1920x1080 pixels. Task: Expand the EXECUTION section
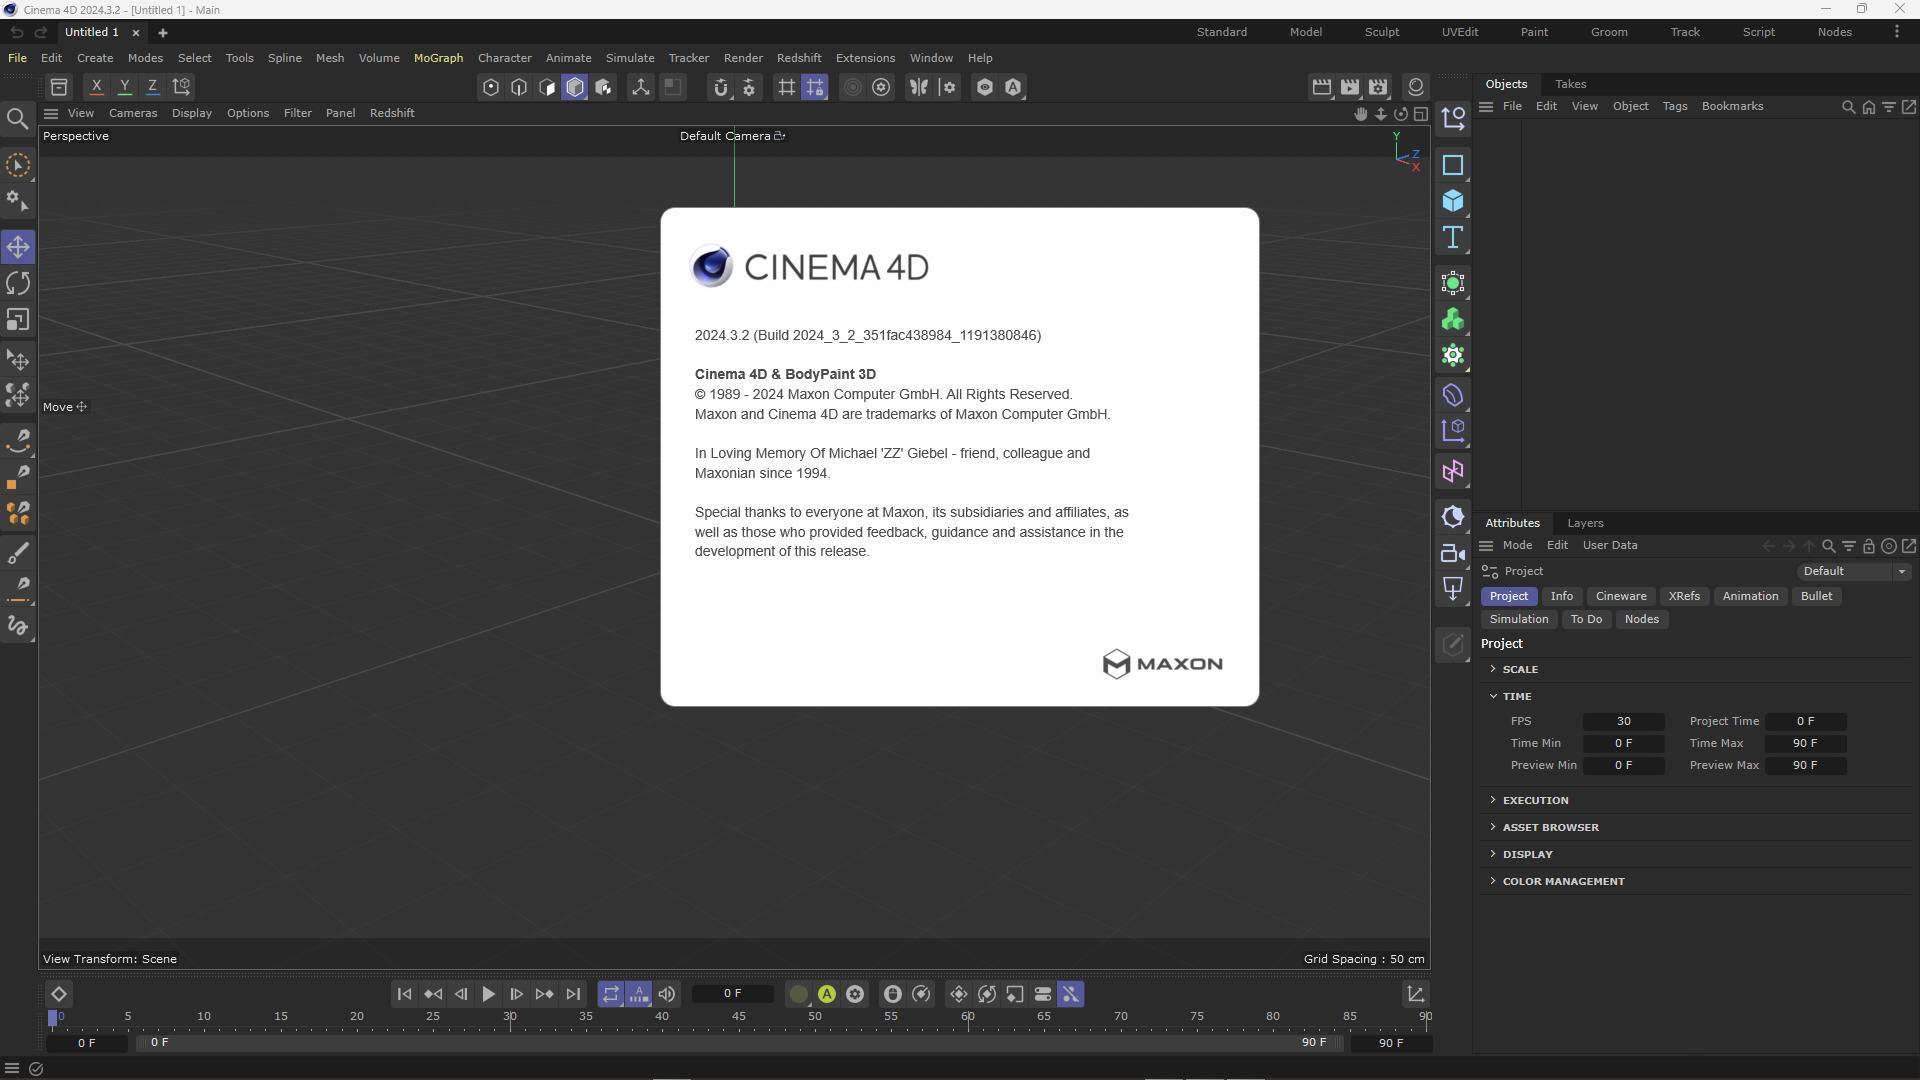tap(1535, 800)
